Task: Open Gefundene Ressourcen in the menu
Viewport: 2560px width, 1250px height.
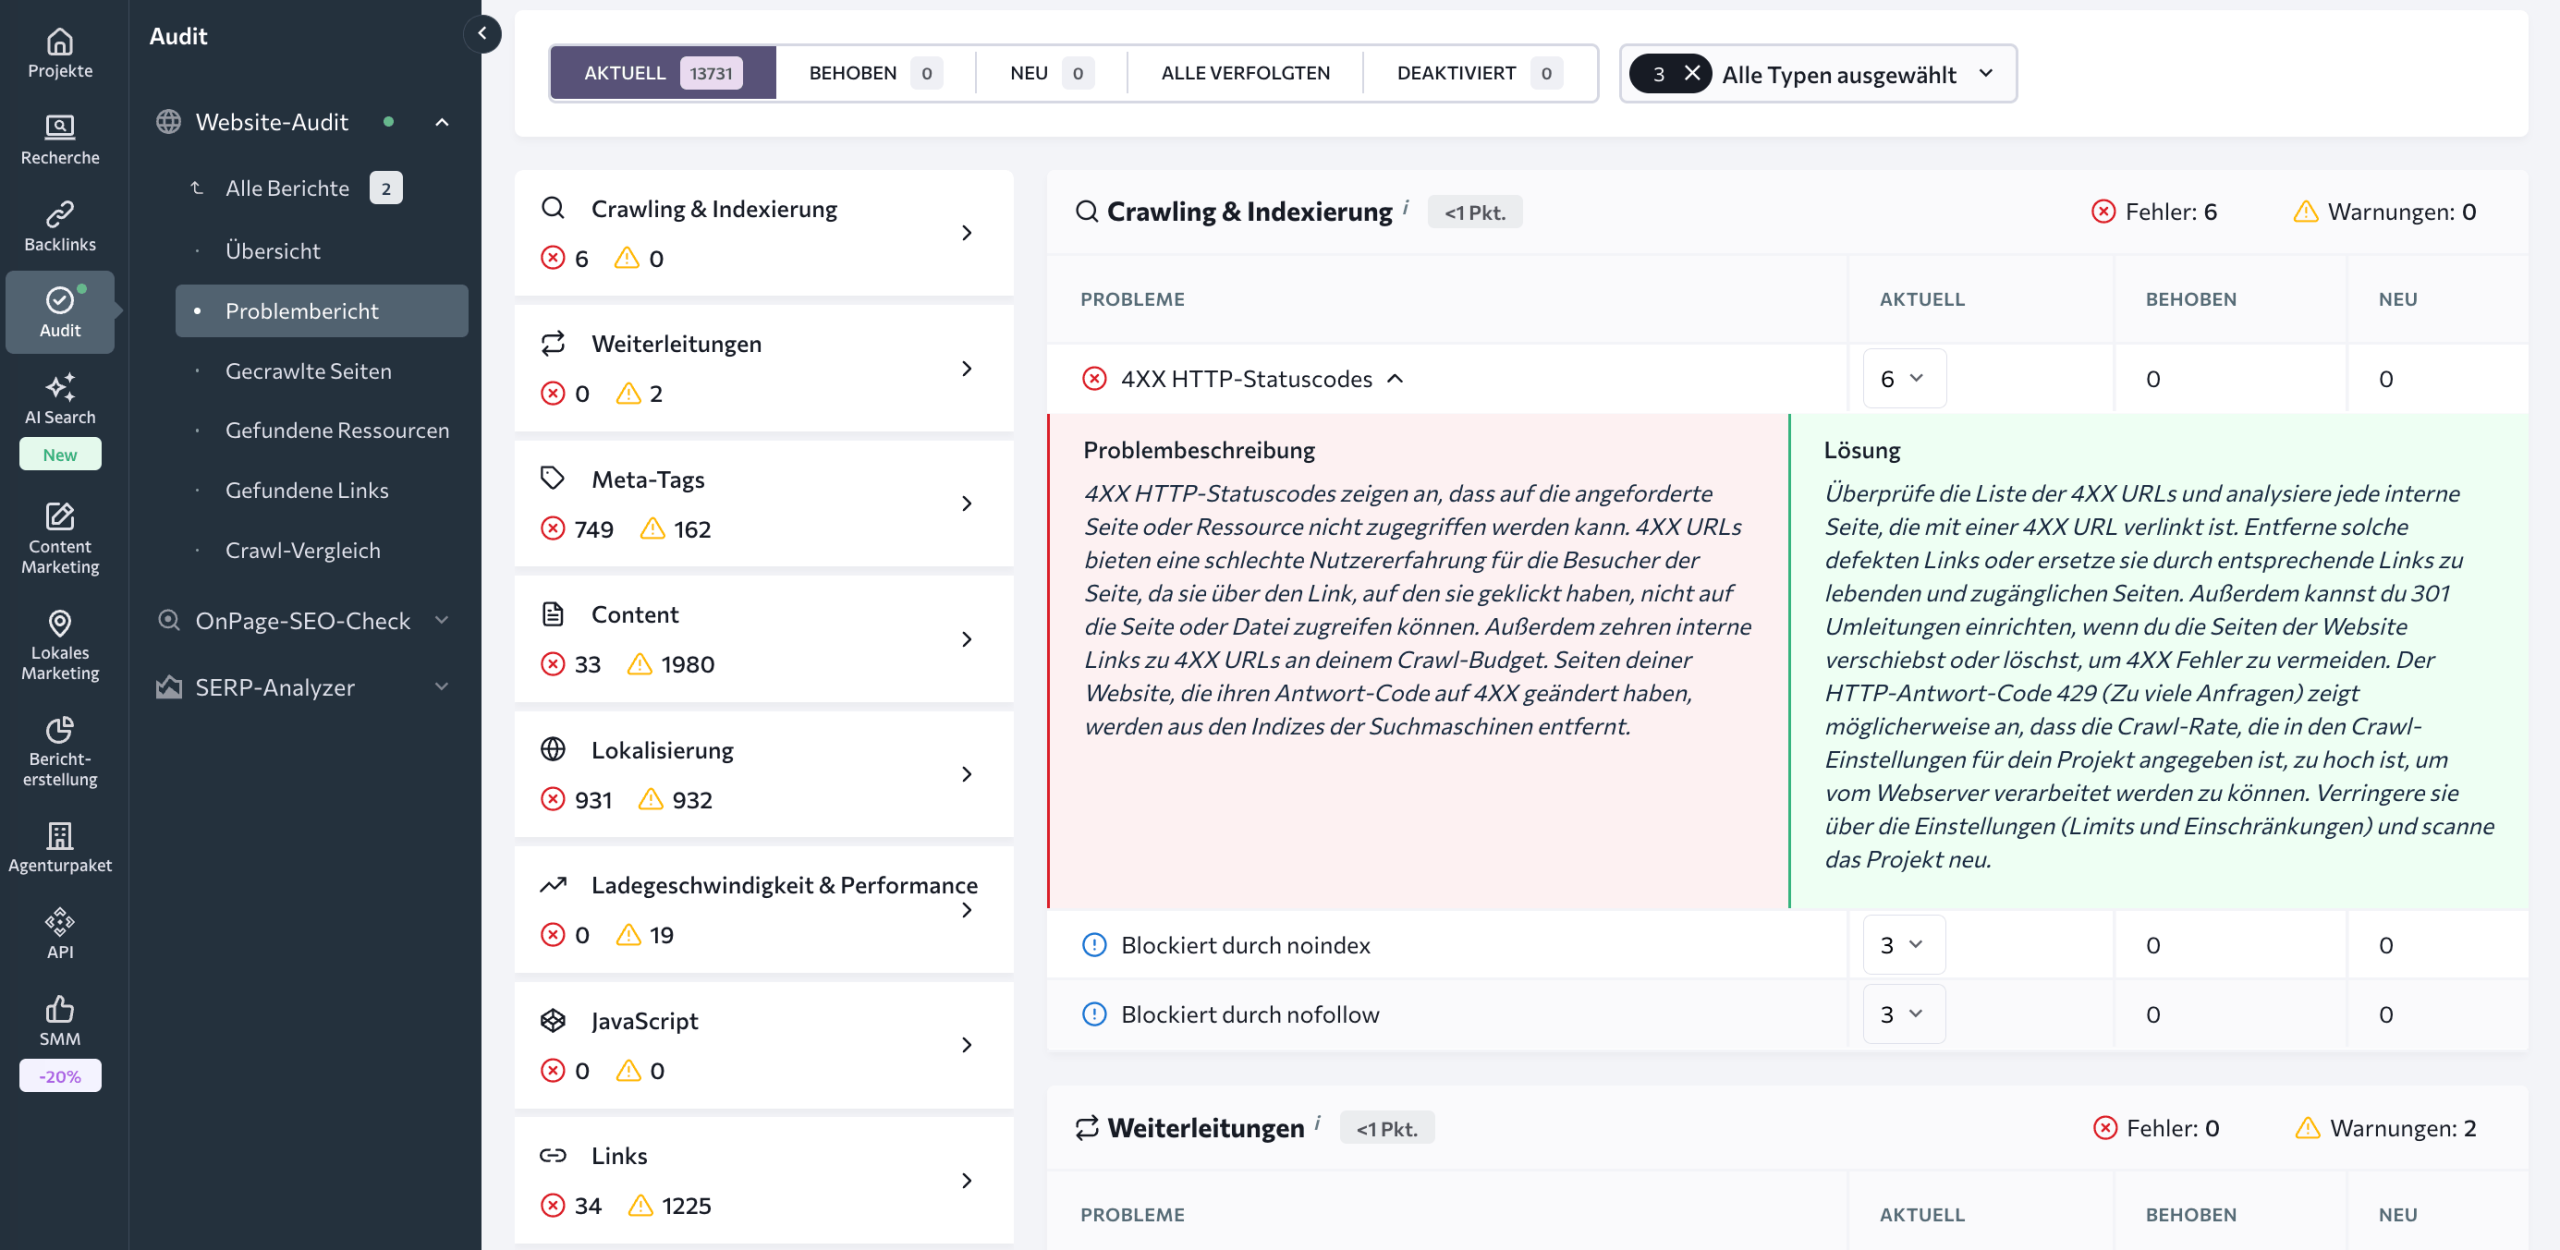Action: (337, 430)
